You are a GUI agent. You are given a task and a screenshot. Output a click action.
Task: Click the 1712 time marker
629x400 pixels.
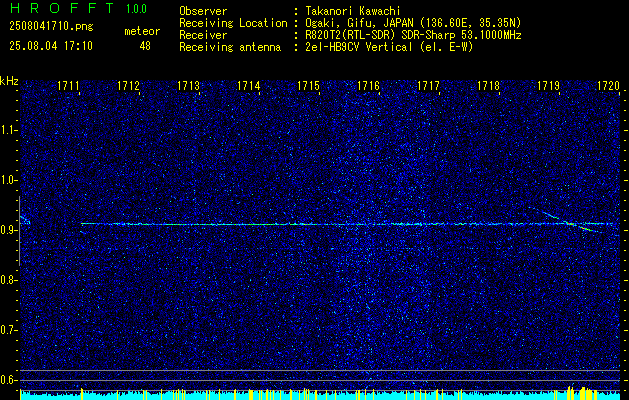(x=128, y=85)
